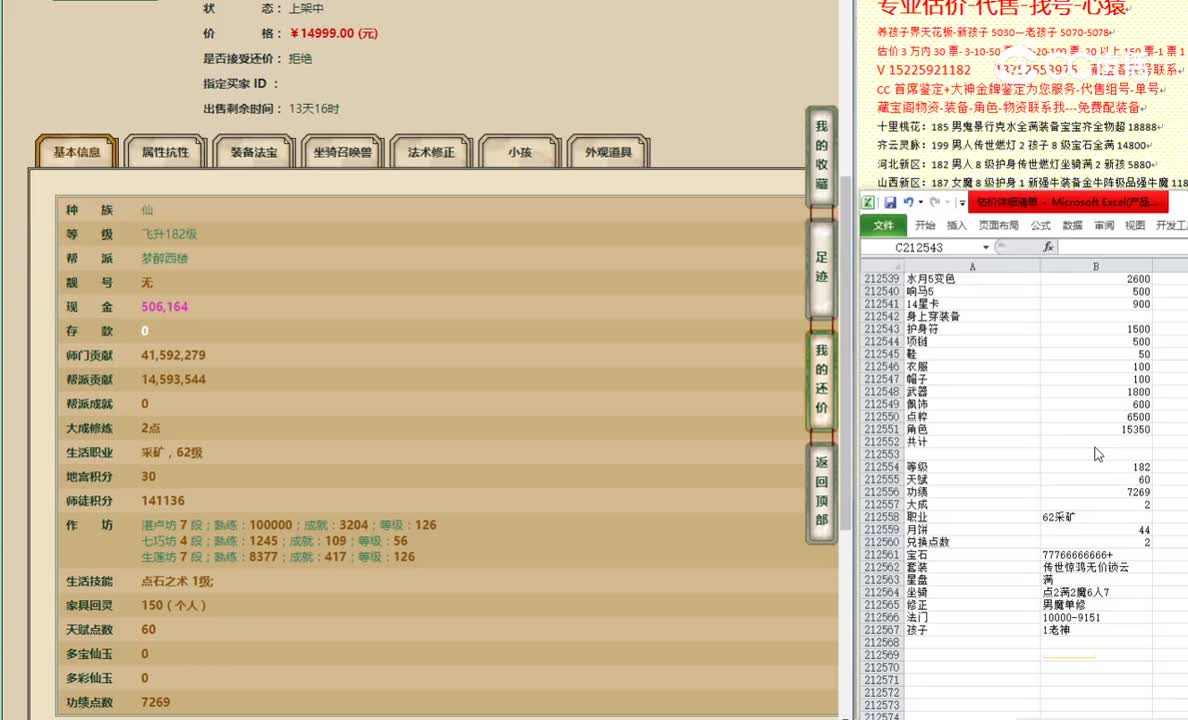This screenshot has width=1188, height=720.
Task: Open the 小孩 tab
Action: point(520,152)
